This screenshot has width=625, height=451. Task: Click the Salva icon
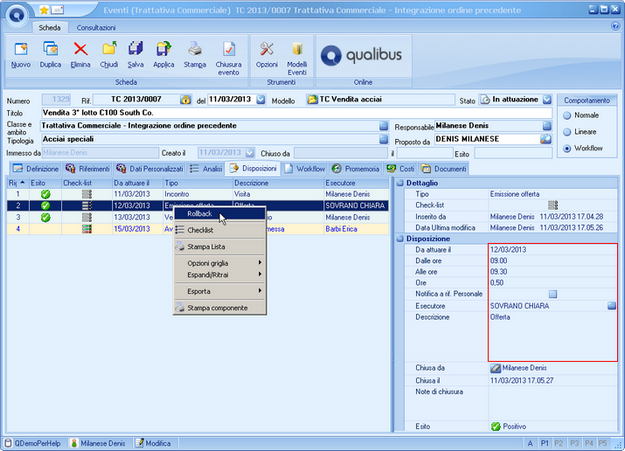[136, 49]
